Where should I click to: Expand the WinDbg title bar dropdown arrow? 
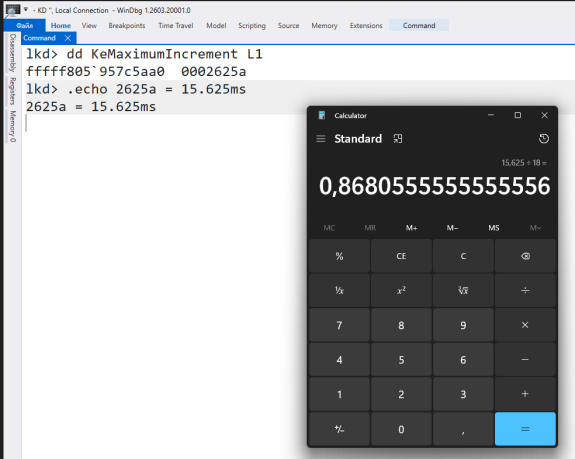[26, 10]
